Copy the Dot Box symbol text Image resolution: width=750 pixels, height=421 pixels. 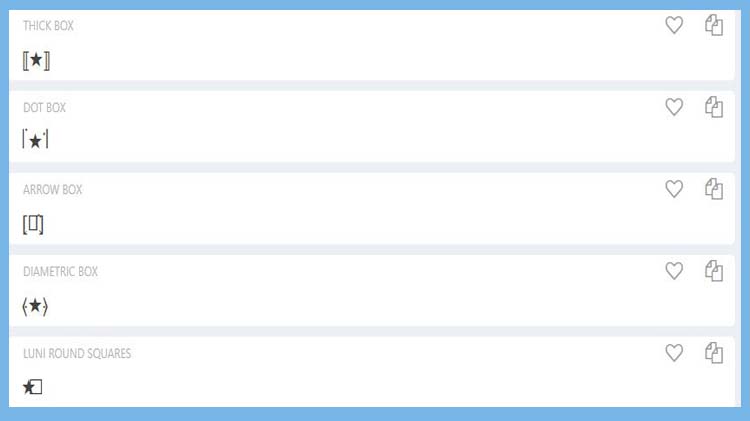714,107
